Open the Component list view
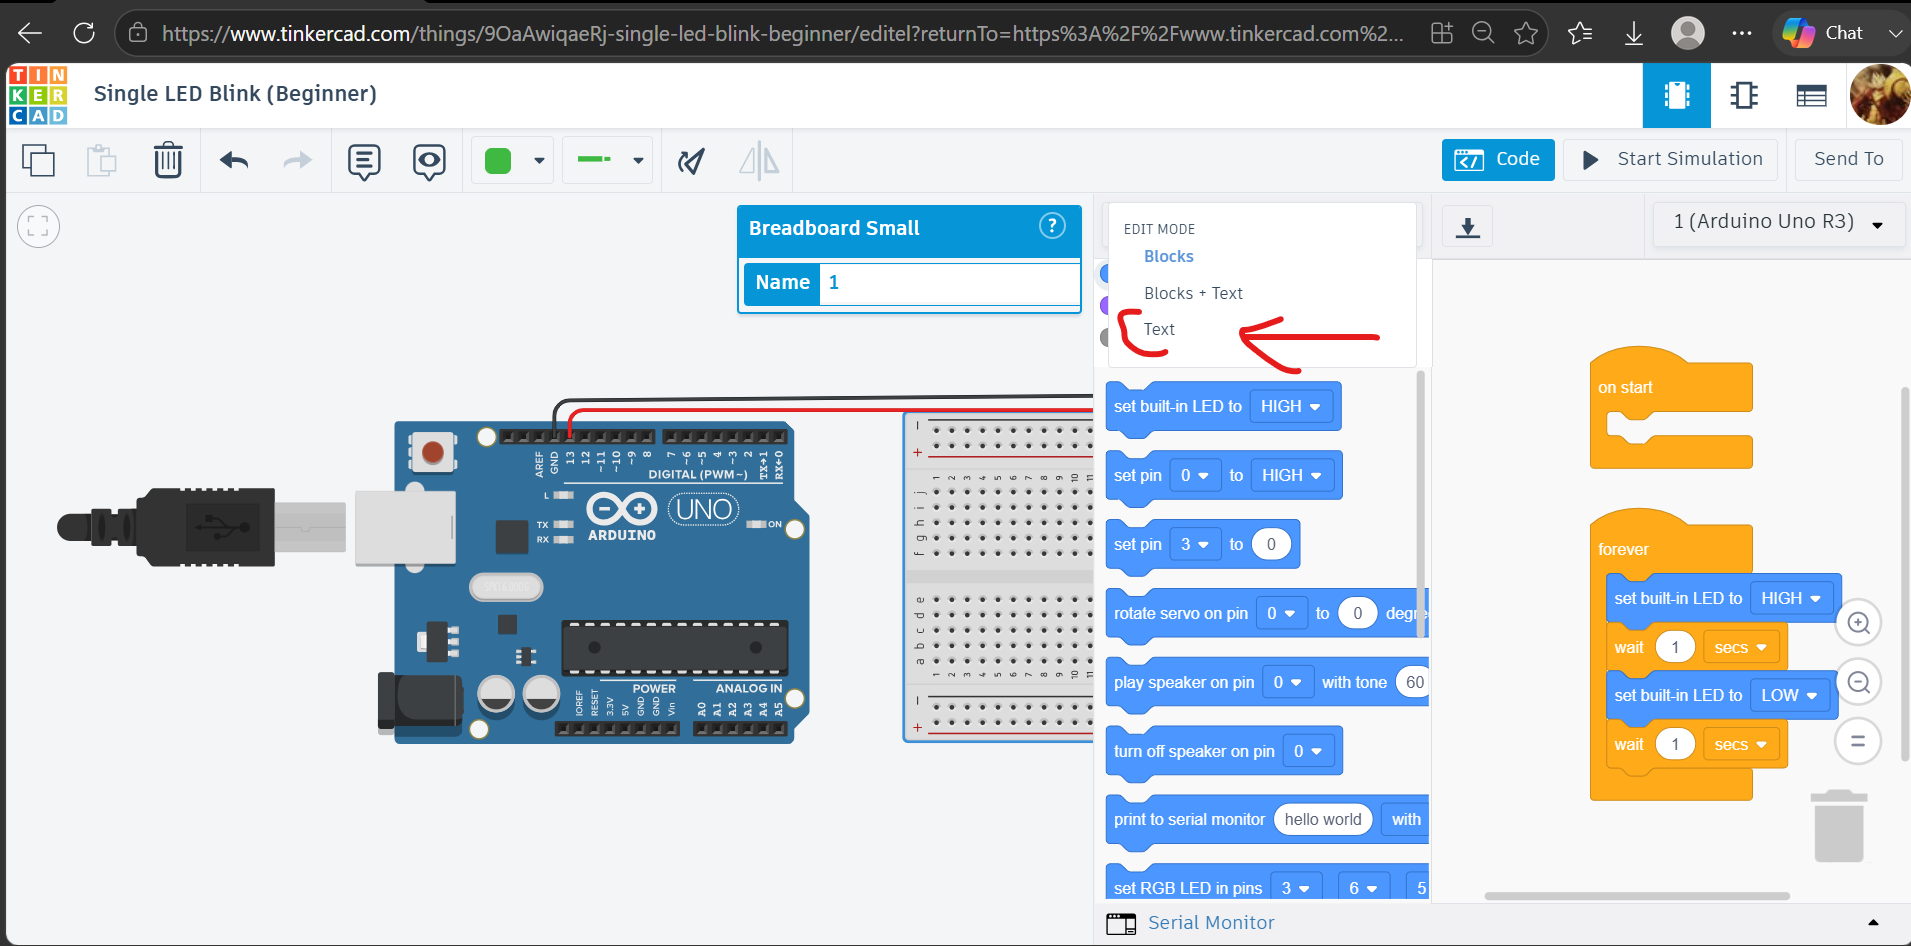1911x946 pixels. pyautogui.click(x=1811, y=95)
